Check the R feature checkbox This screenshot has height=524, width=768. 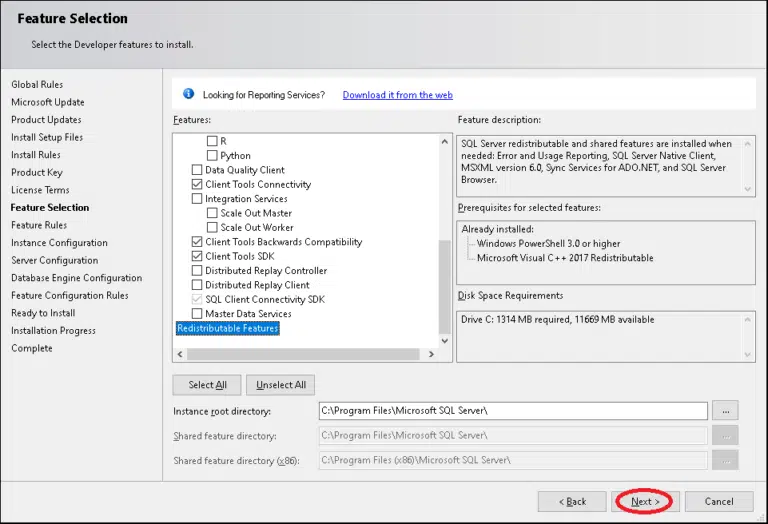212,141
